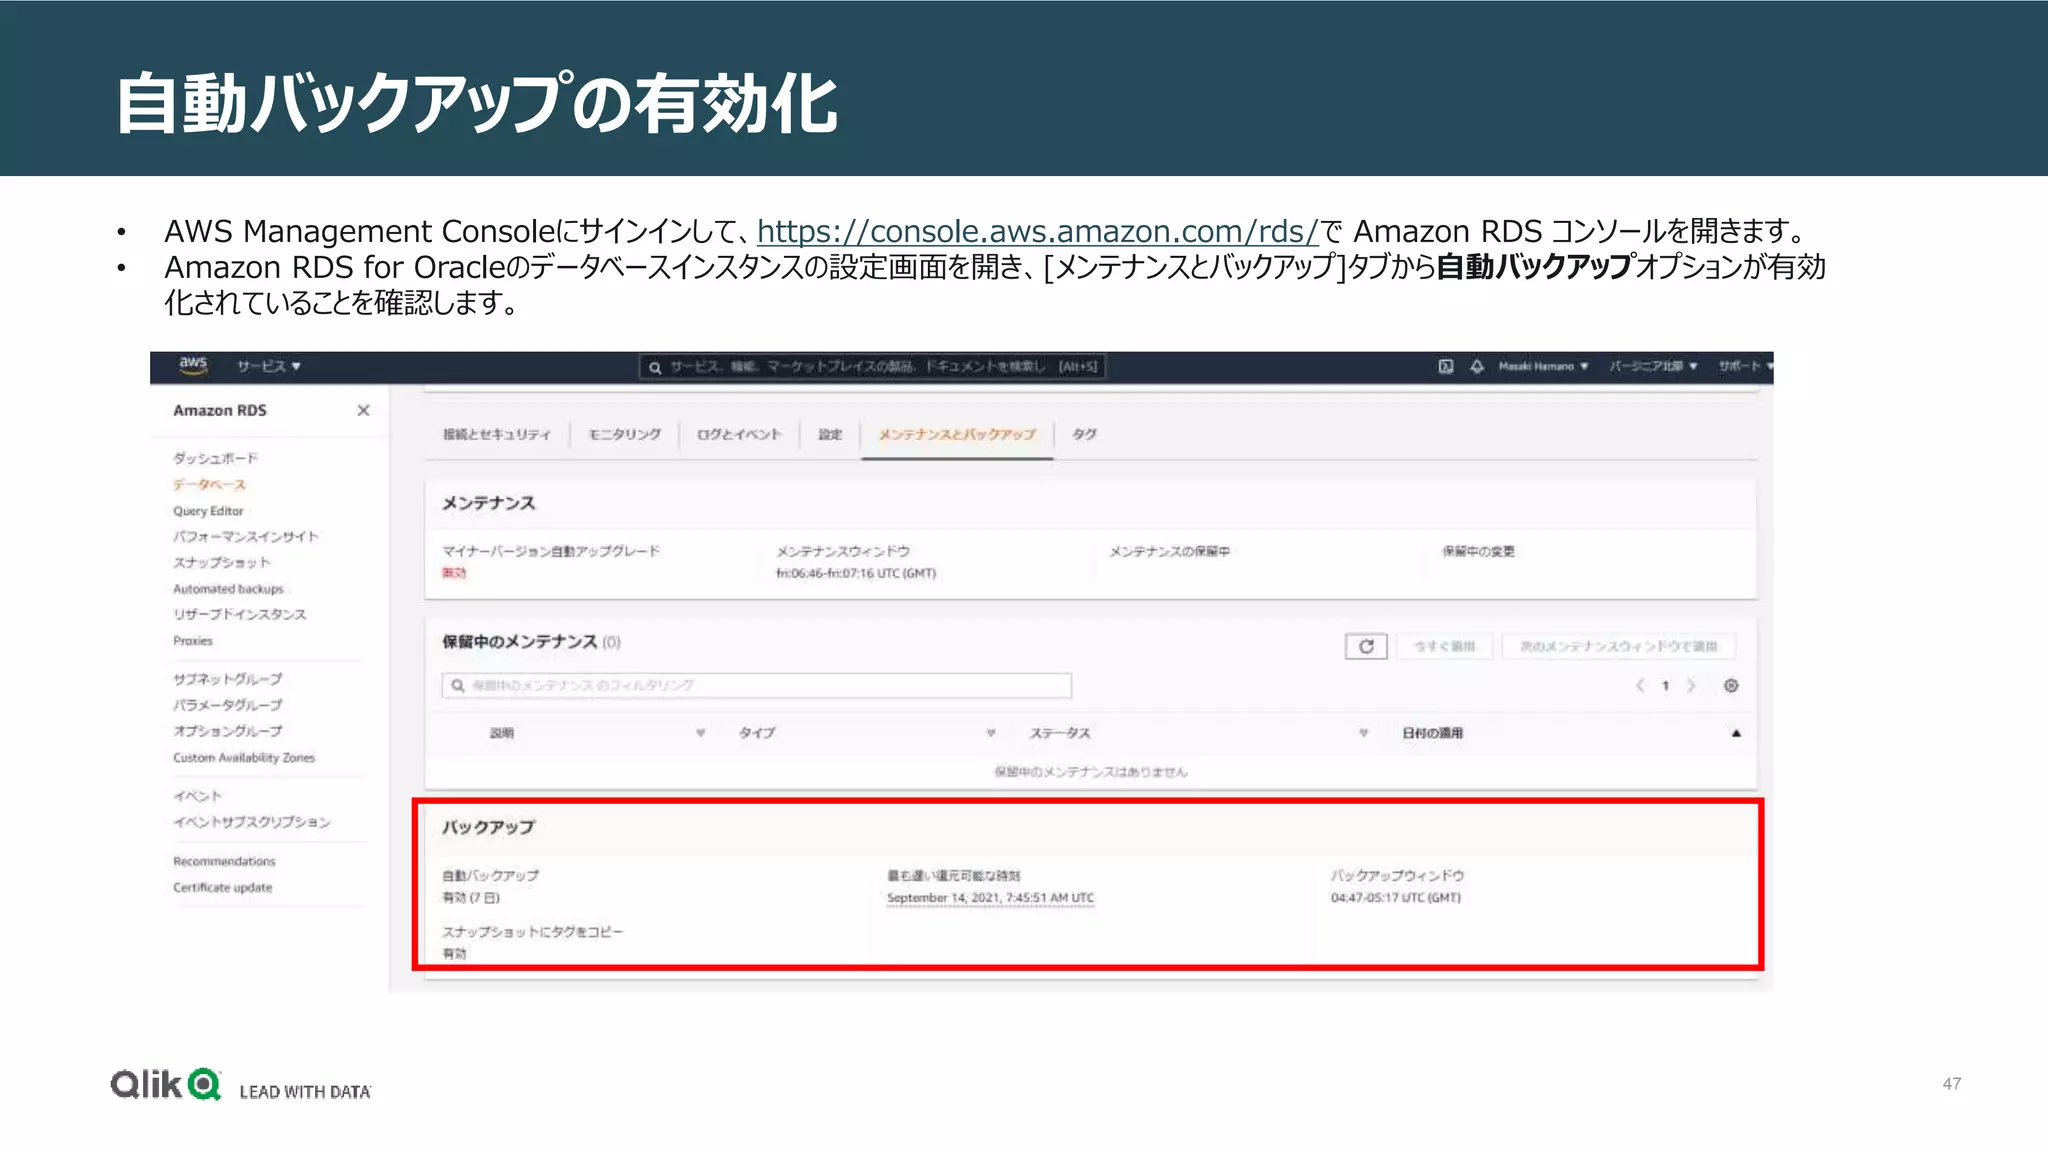Click the AWS logo in console header
The image size is (2048, 1152).
click(193, 366)
